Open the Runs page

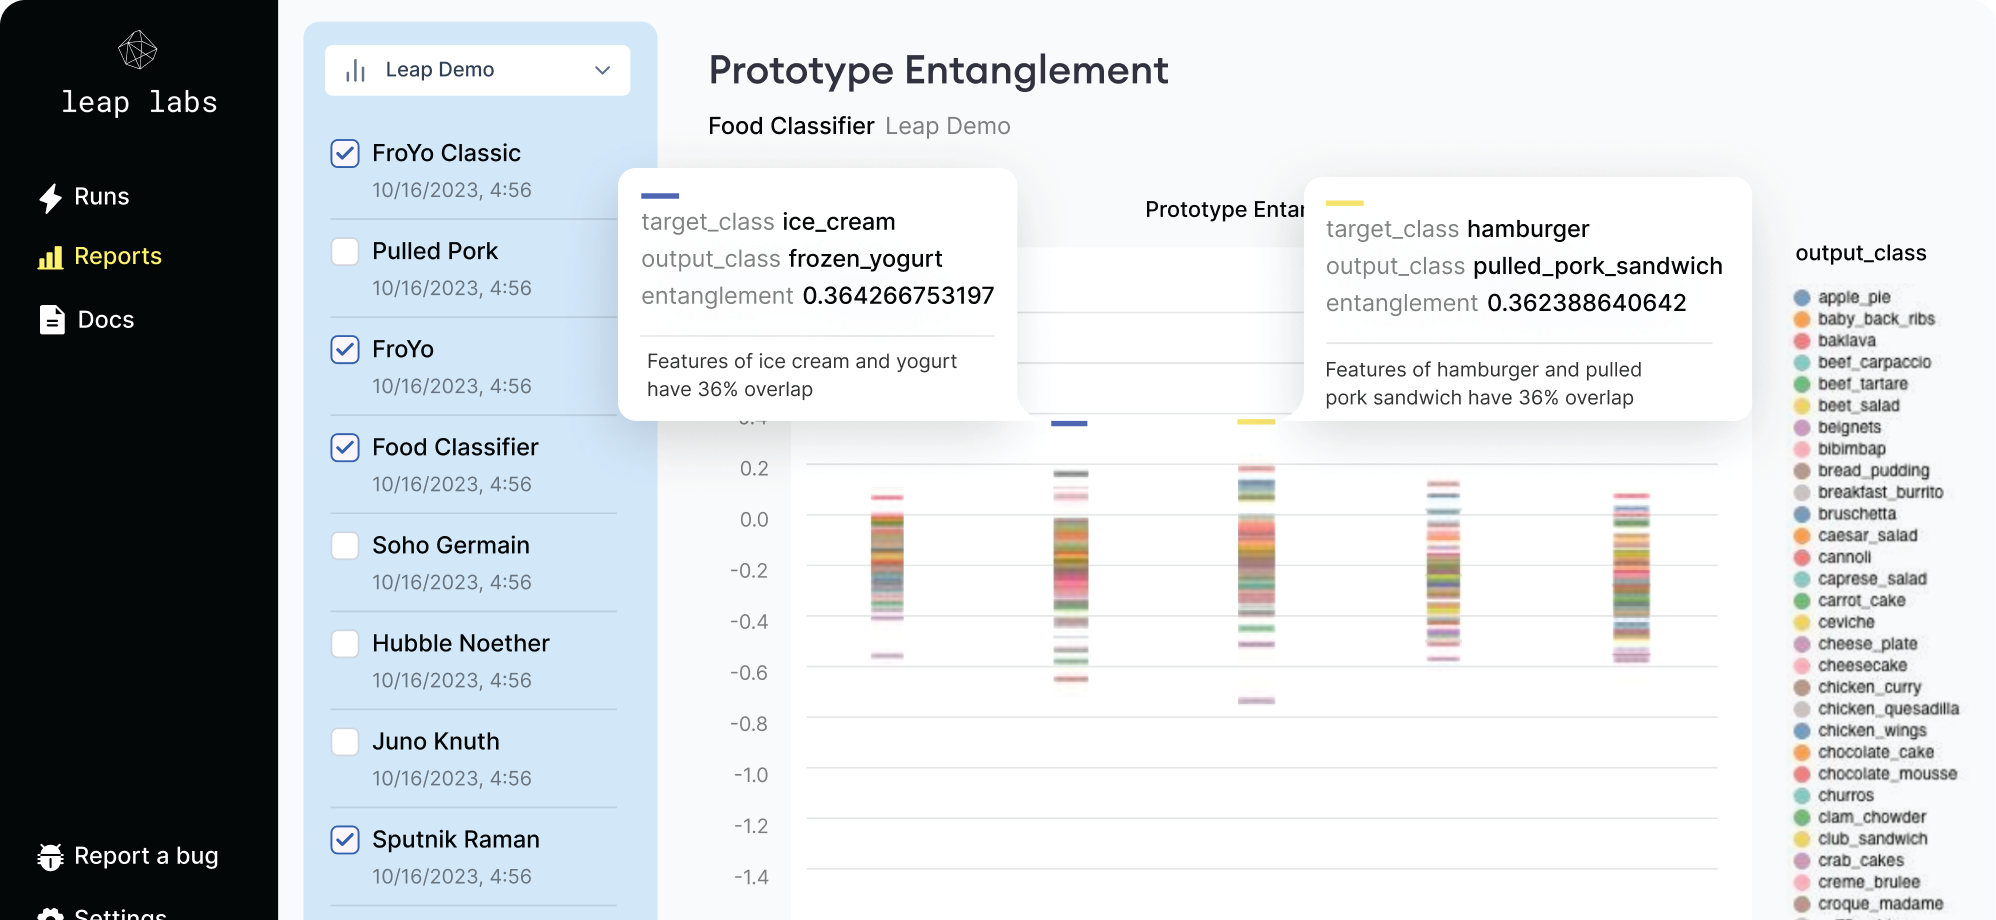101,197
